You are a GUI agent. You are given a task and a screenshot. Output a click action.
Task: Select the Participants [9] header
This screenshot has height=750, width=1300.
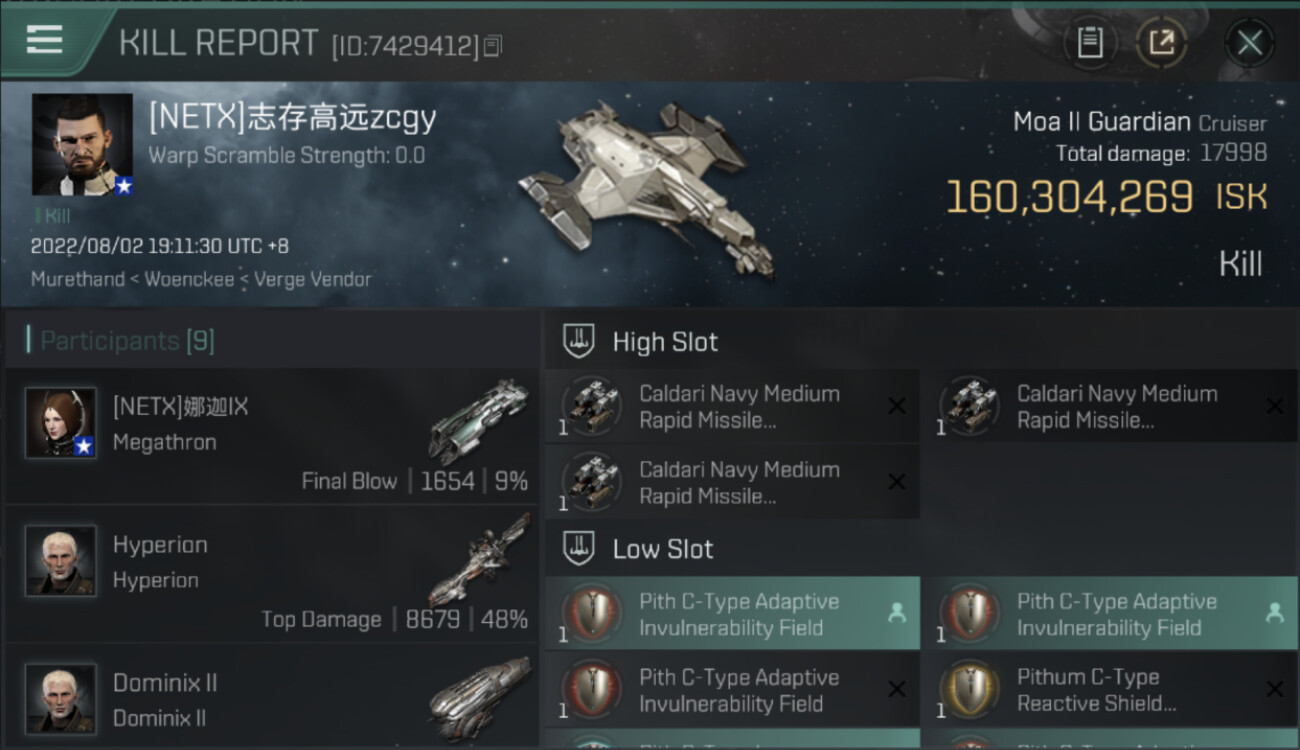[x=127, y=341]
